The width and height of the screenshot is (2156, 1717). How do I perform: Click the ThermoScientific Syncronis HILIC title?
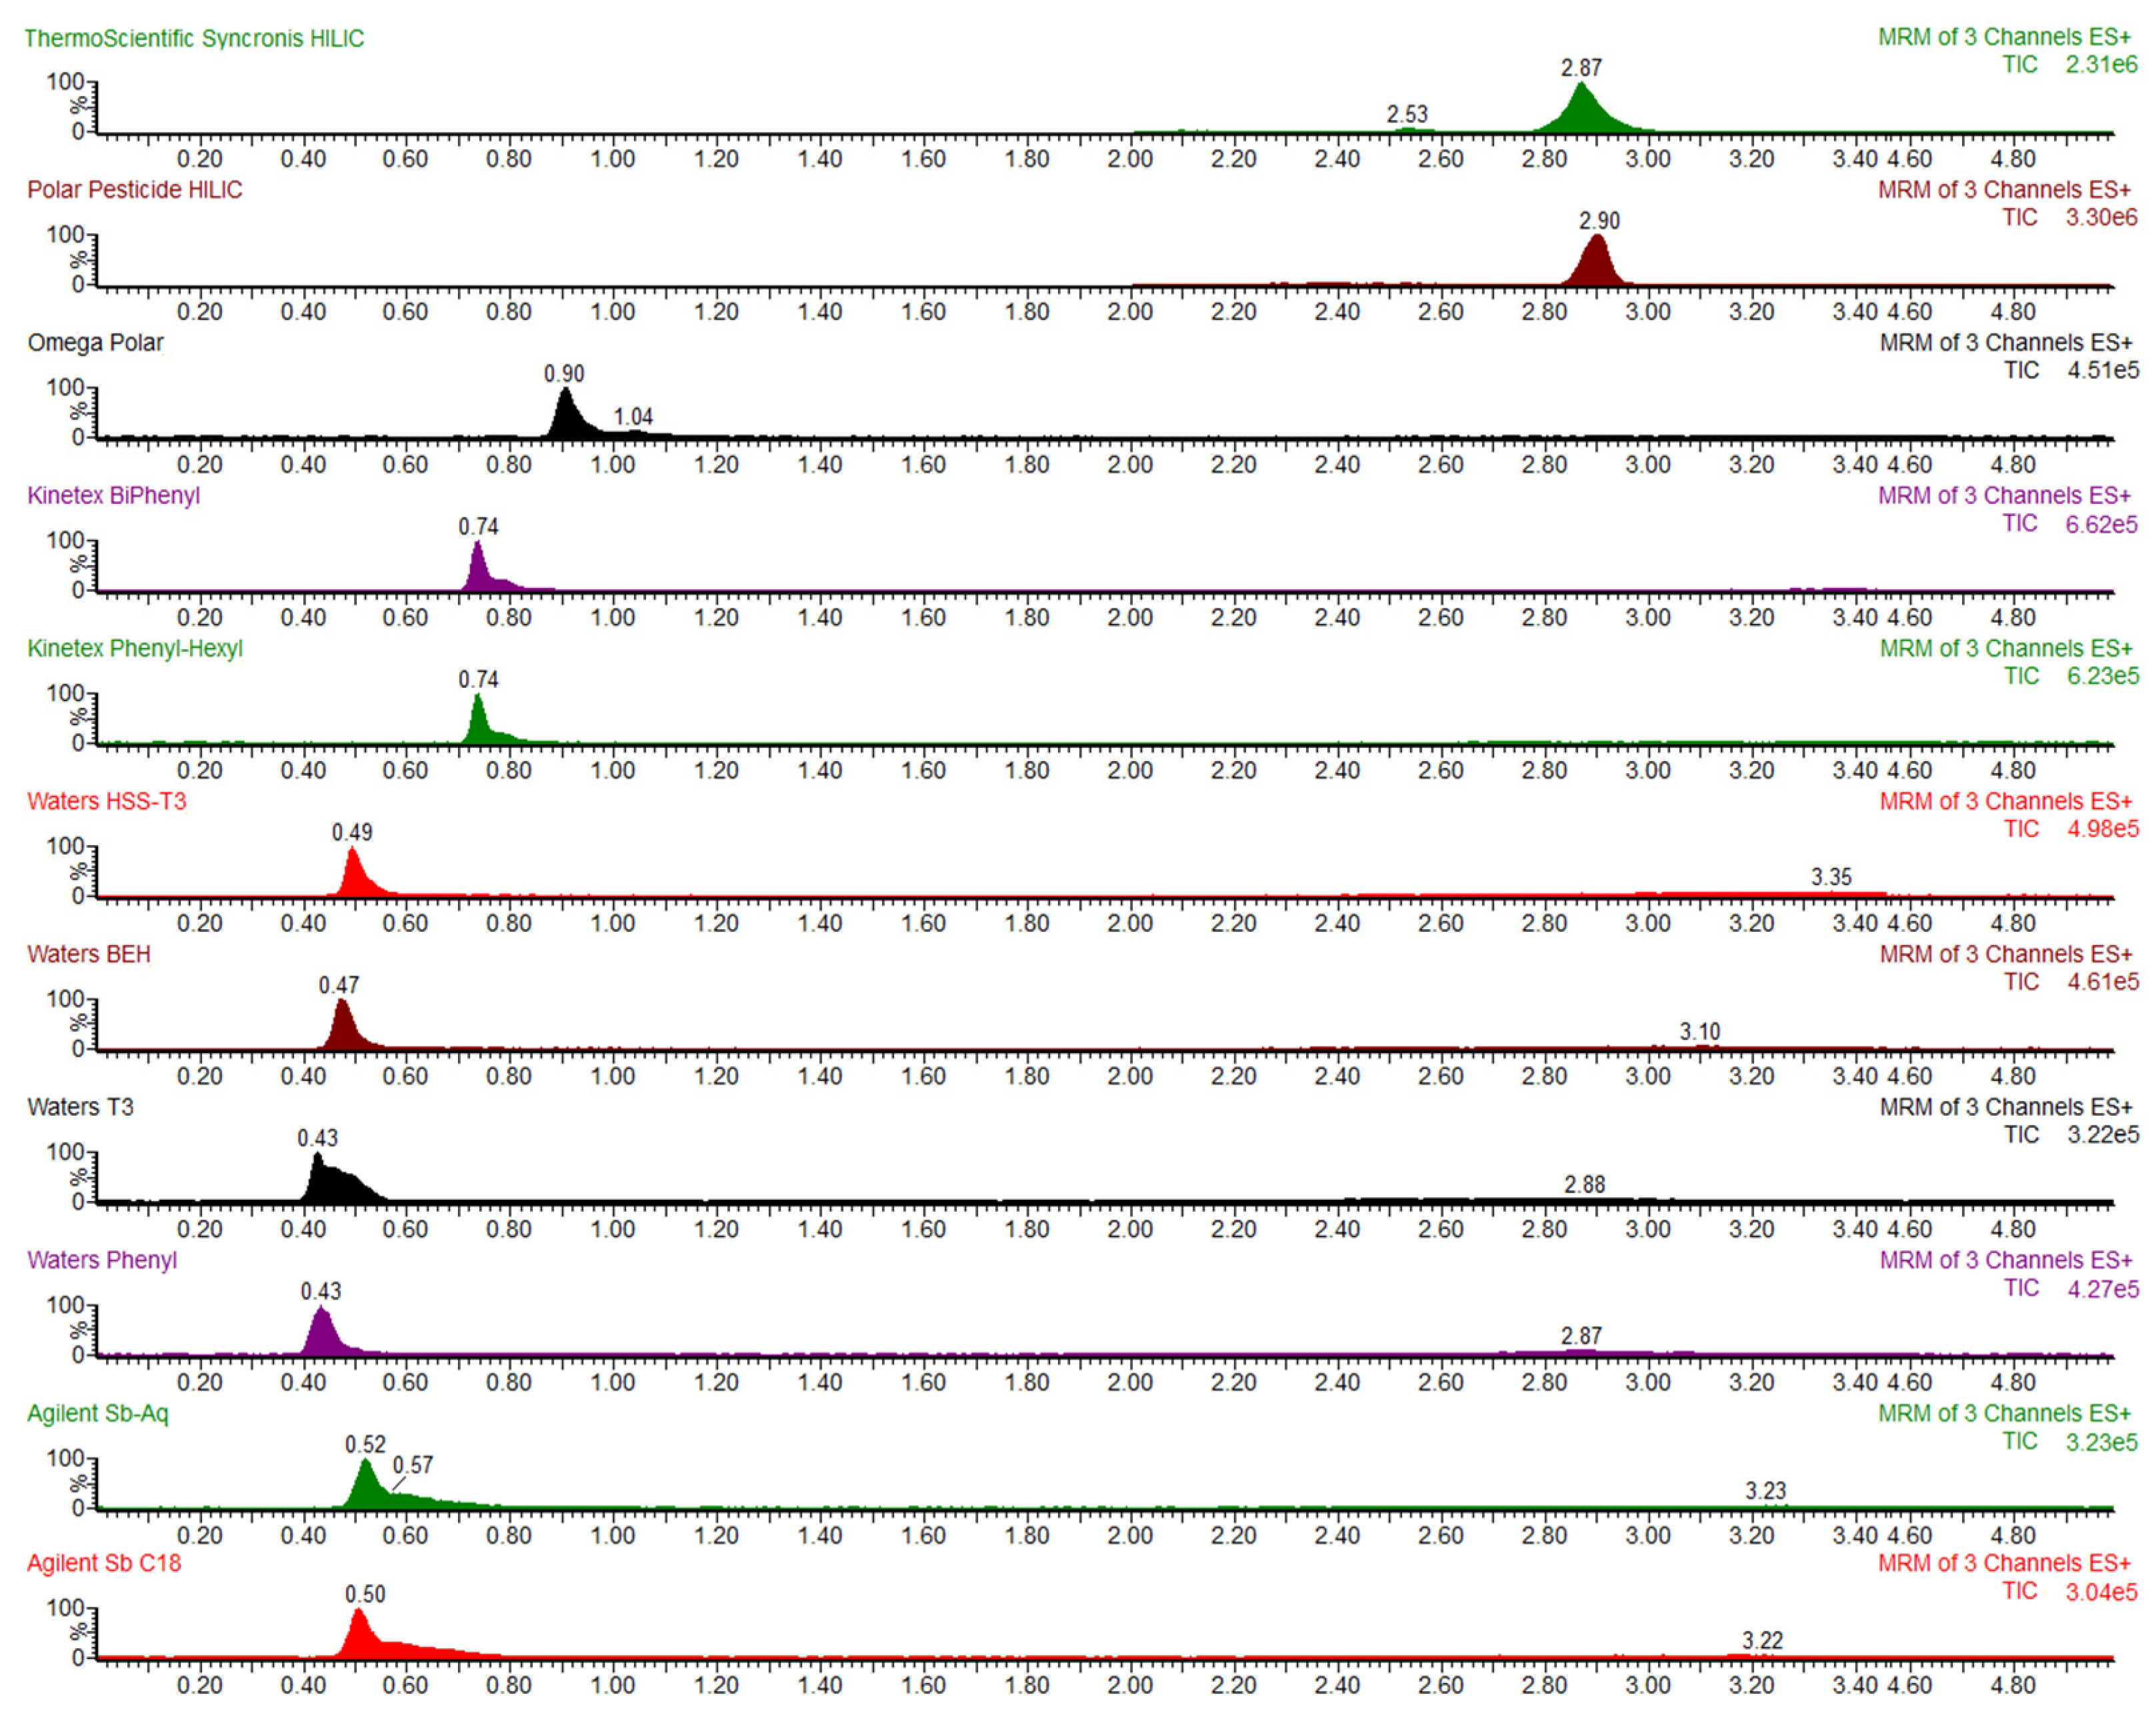pyautogui.click(x=194, y=38)
